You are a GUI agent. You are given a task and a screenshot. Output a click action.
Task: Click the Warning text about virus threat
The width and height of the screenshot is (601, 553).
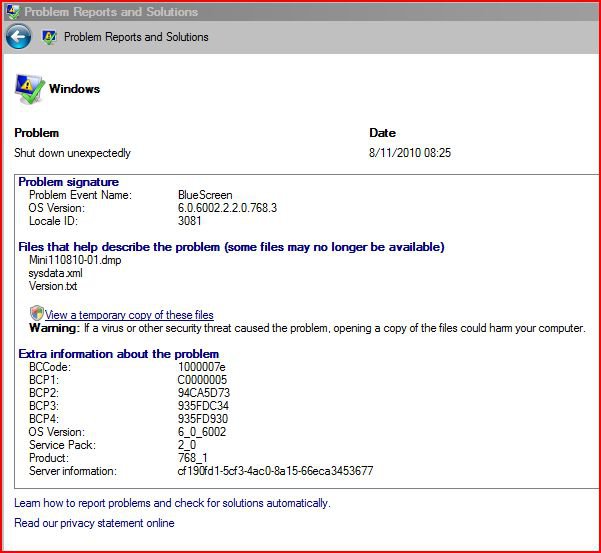(307, 328)
